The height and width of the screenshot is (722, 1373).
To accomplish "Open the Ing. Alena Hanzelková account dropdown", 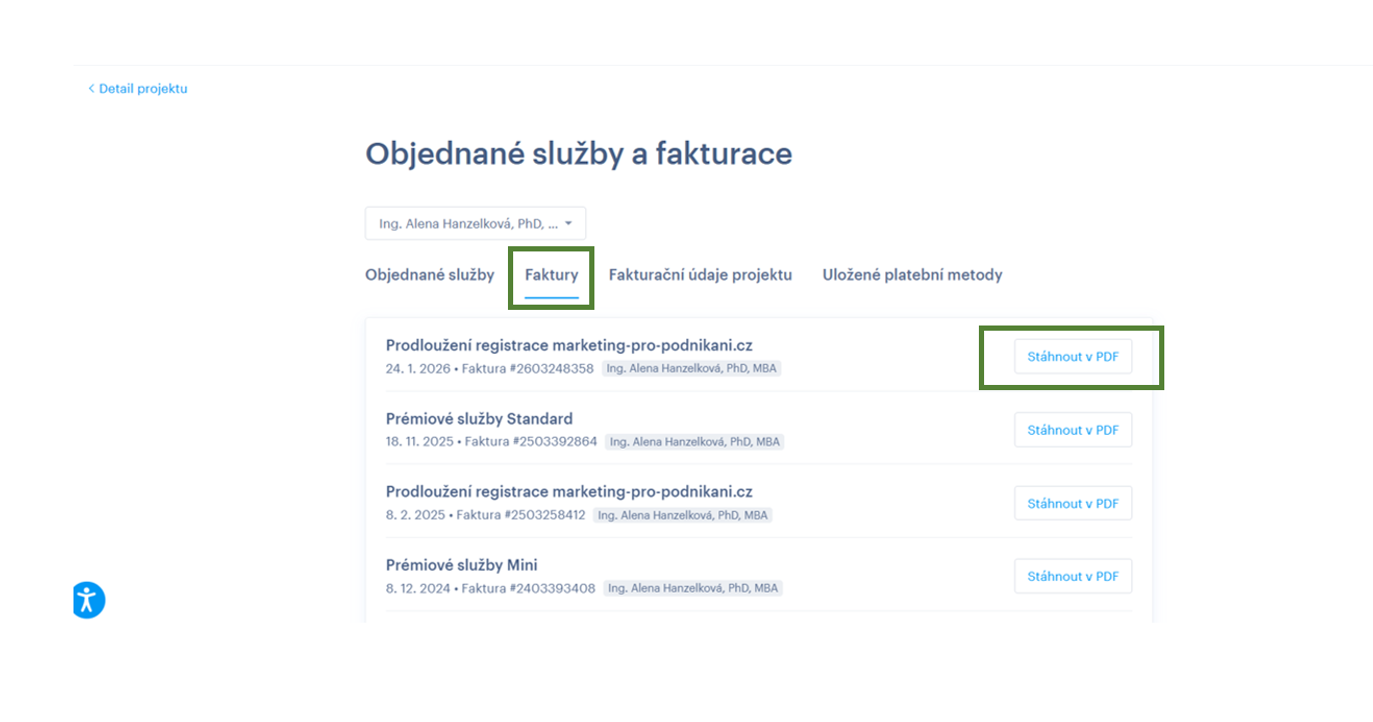I will pos(475,223).
